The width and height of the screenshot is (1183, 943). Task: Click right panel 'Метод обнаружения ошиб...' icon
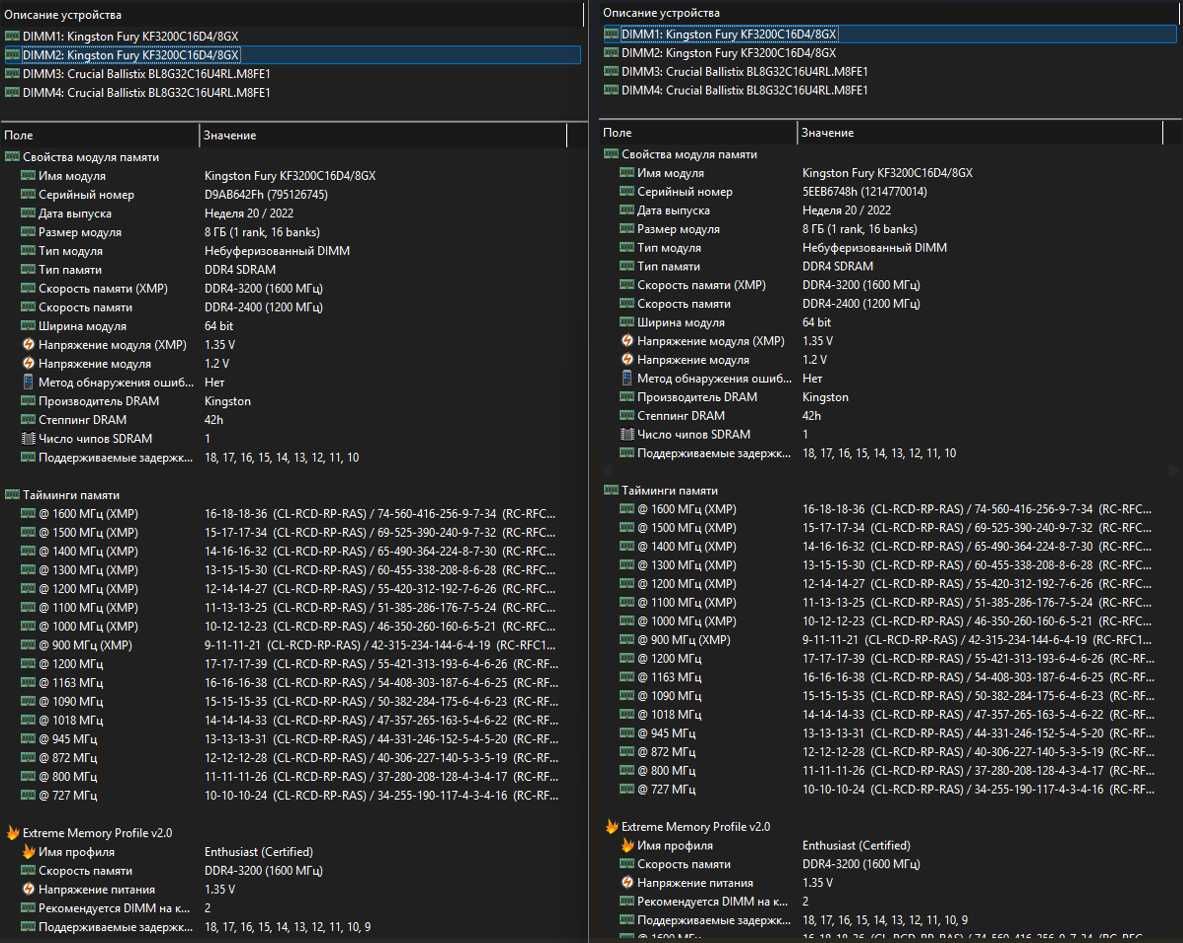tap(627, 378)
